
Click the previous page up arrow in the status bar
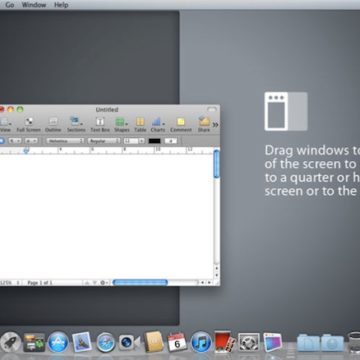(87, 283)
